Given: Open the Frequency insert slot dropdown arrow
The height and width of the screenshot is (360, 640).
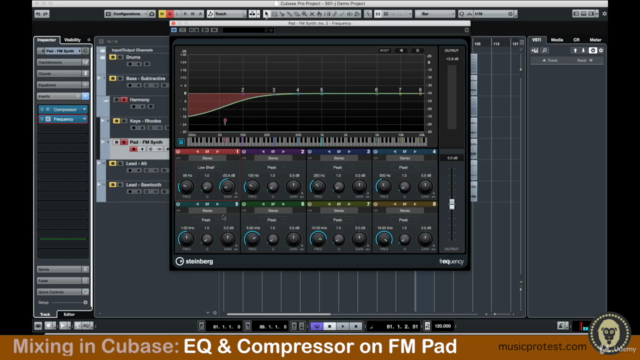Looking at the screenshot, I should [84, 119].
